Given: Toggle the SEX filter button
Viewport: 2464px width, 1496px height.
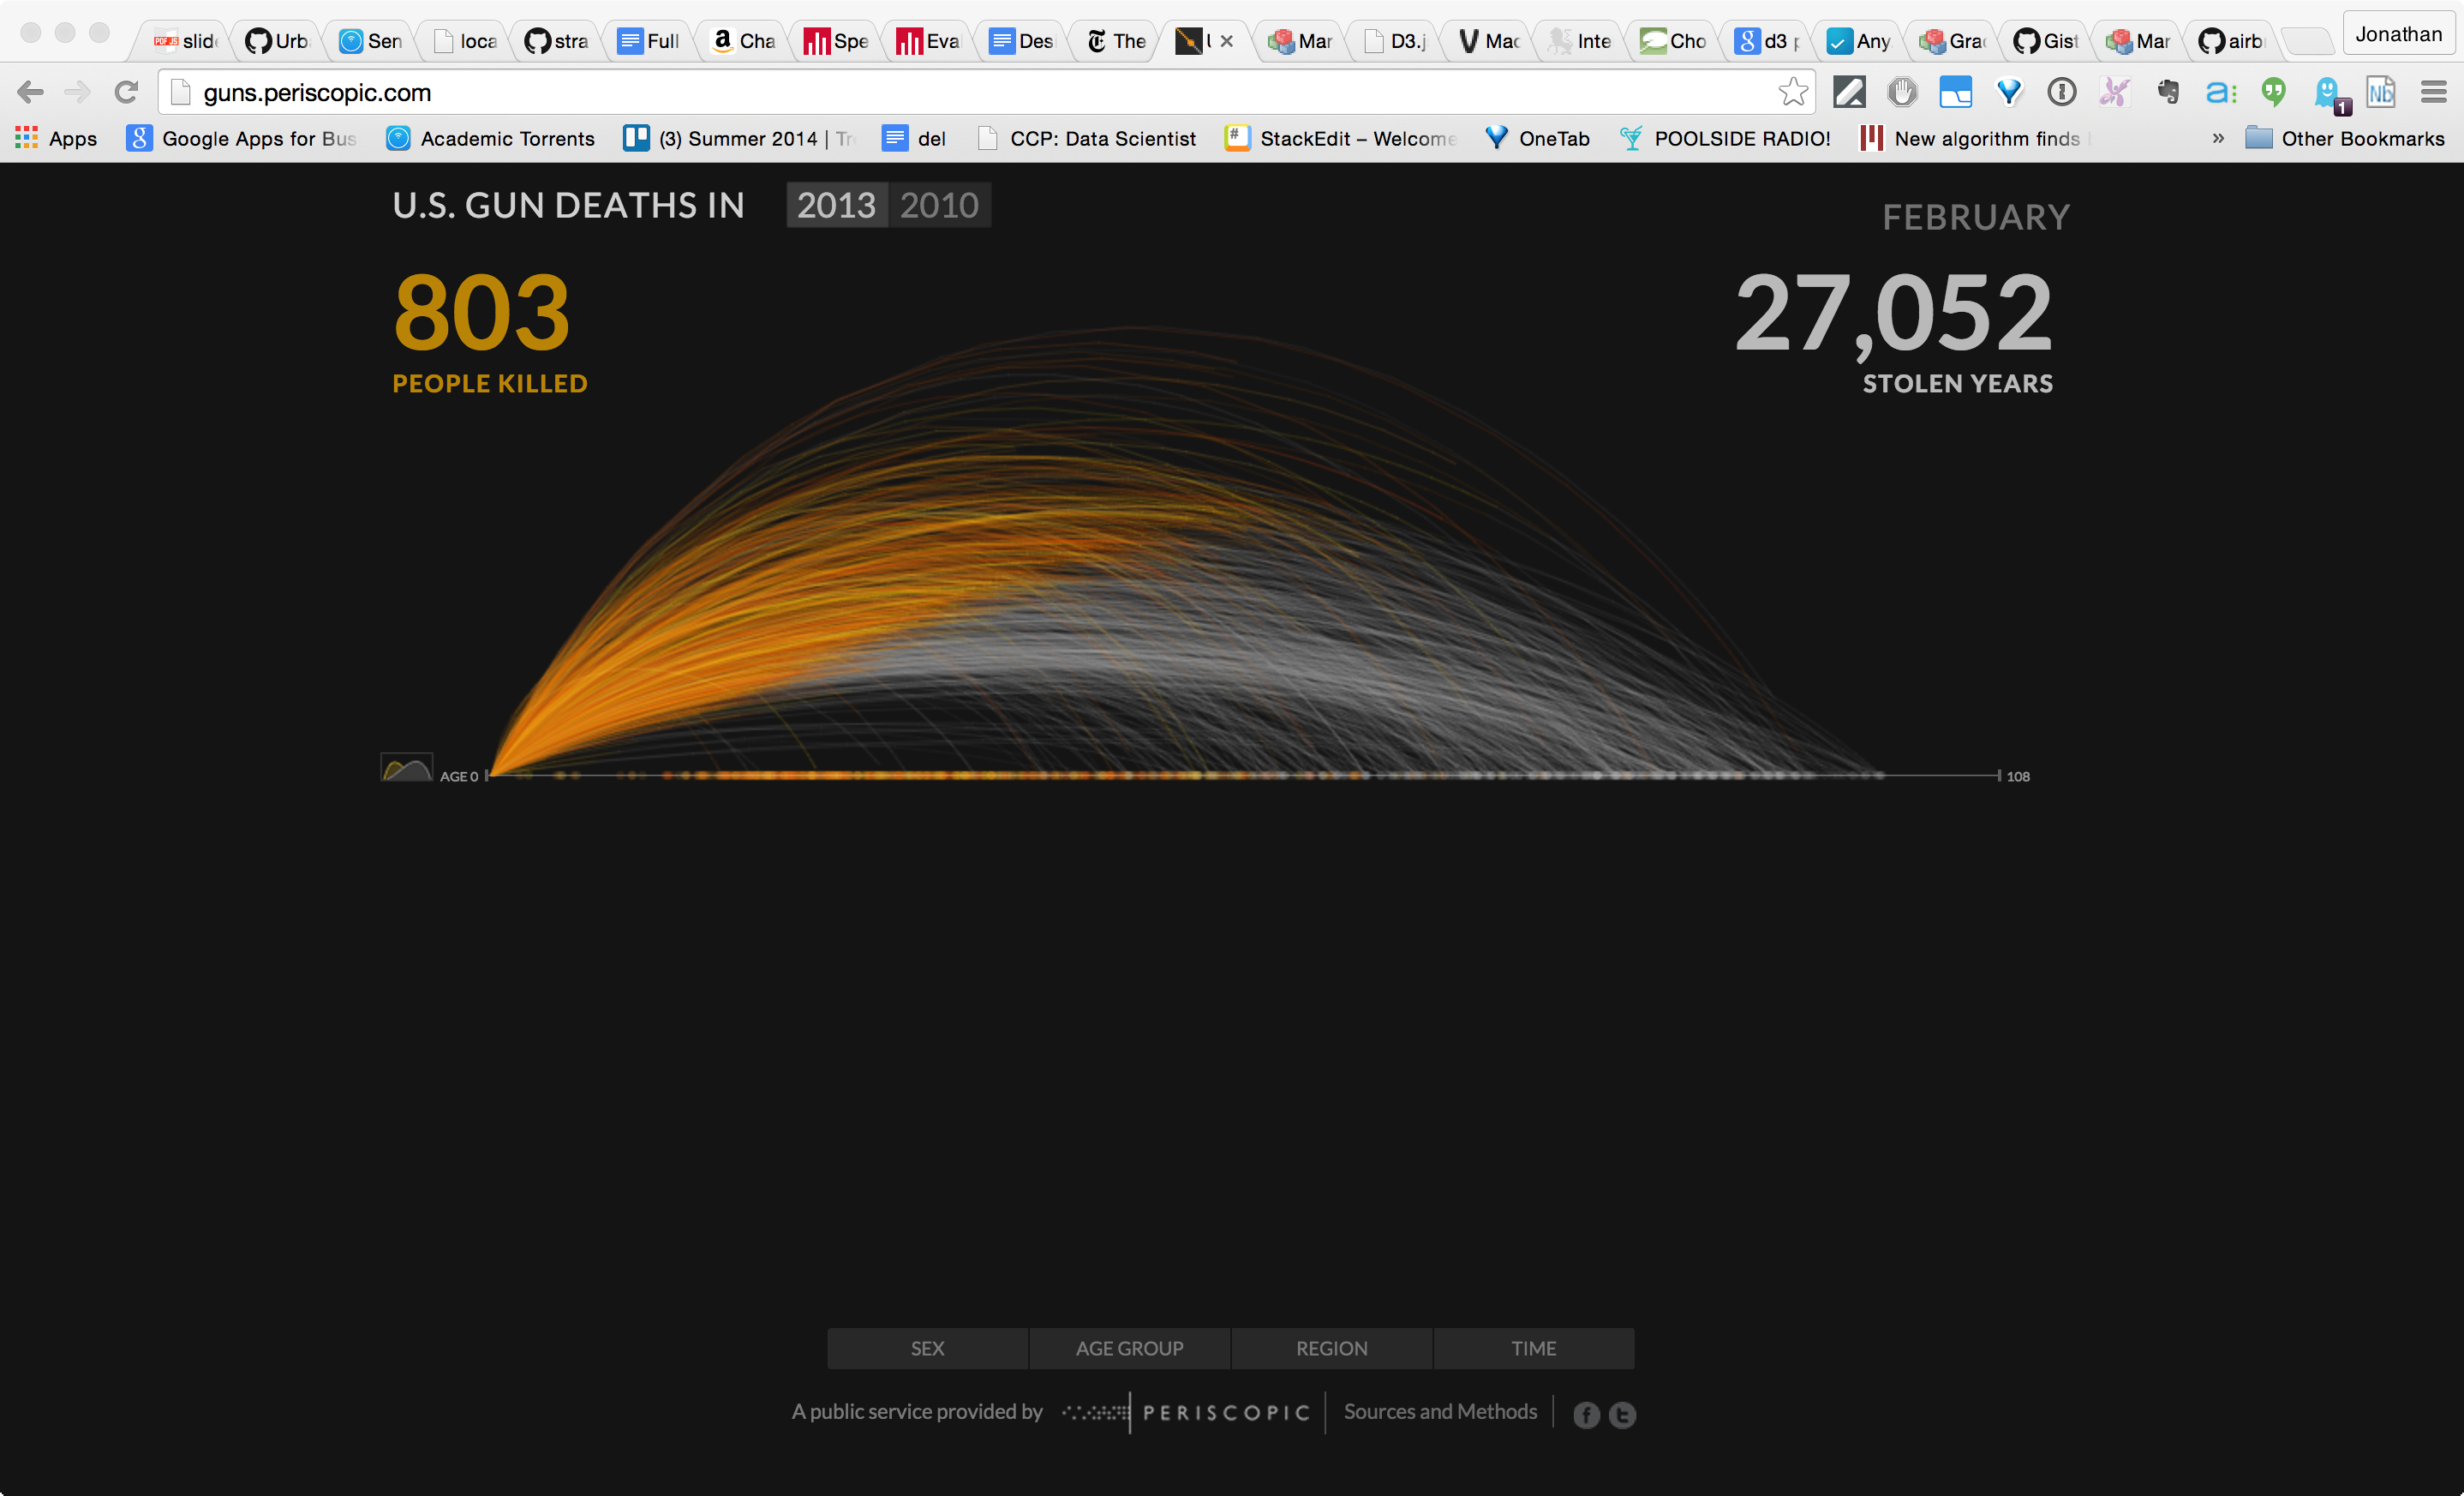Looking at the screenshot, I should click(927, 1348).
